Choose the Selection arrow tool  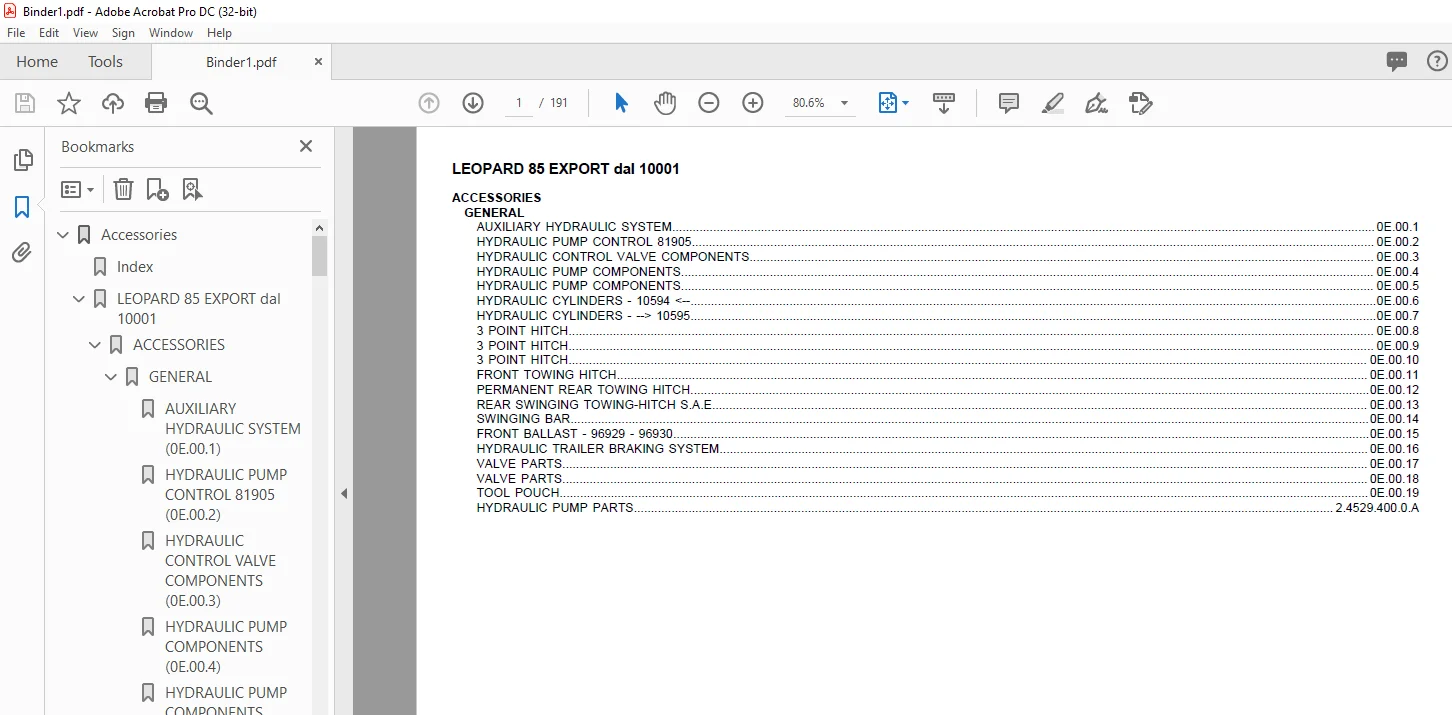click(621, 103)
